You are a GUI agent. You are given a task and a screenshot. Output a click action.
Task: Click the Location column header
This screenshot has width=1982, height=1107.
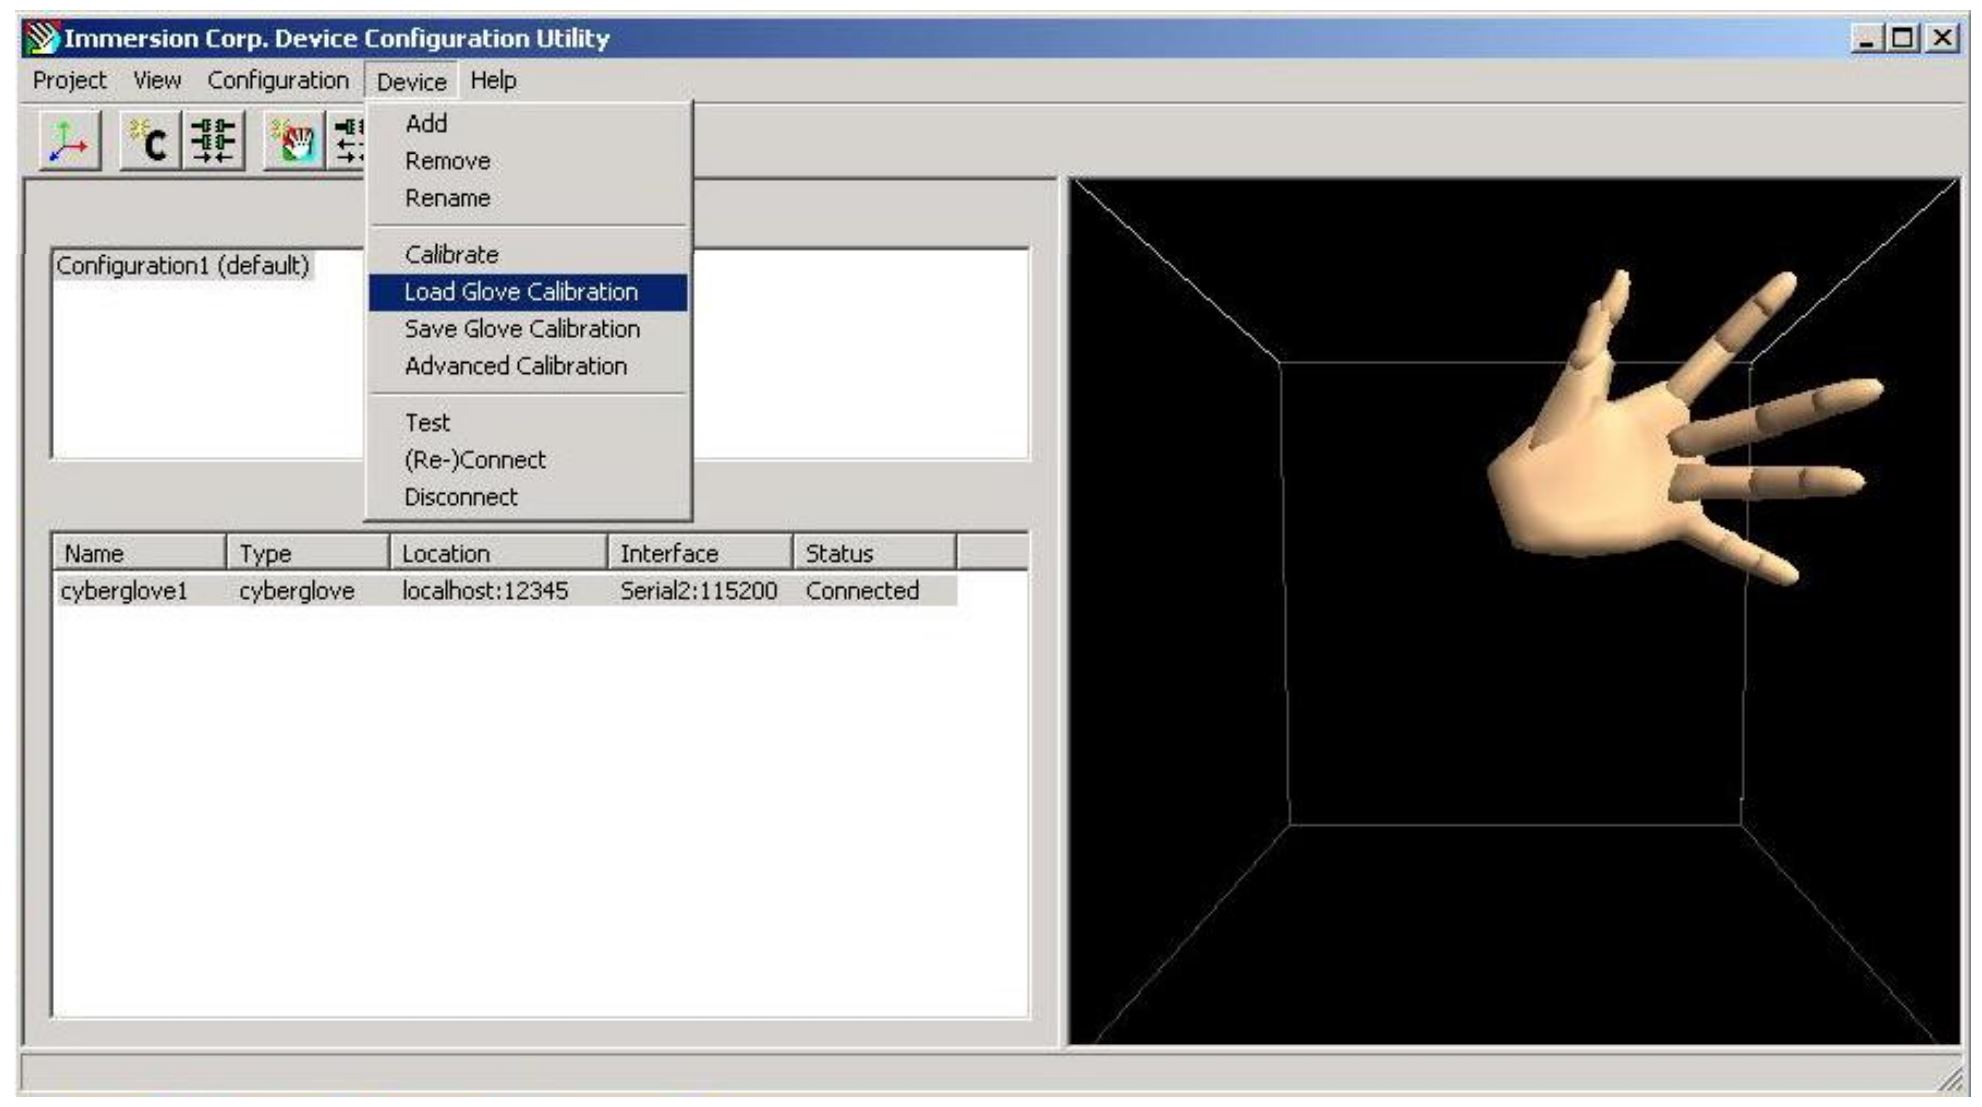click(499, 553)
